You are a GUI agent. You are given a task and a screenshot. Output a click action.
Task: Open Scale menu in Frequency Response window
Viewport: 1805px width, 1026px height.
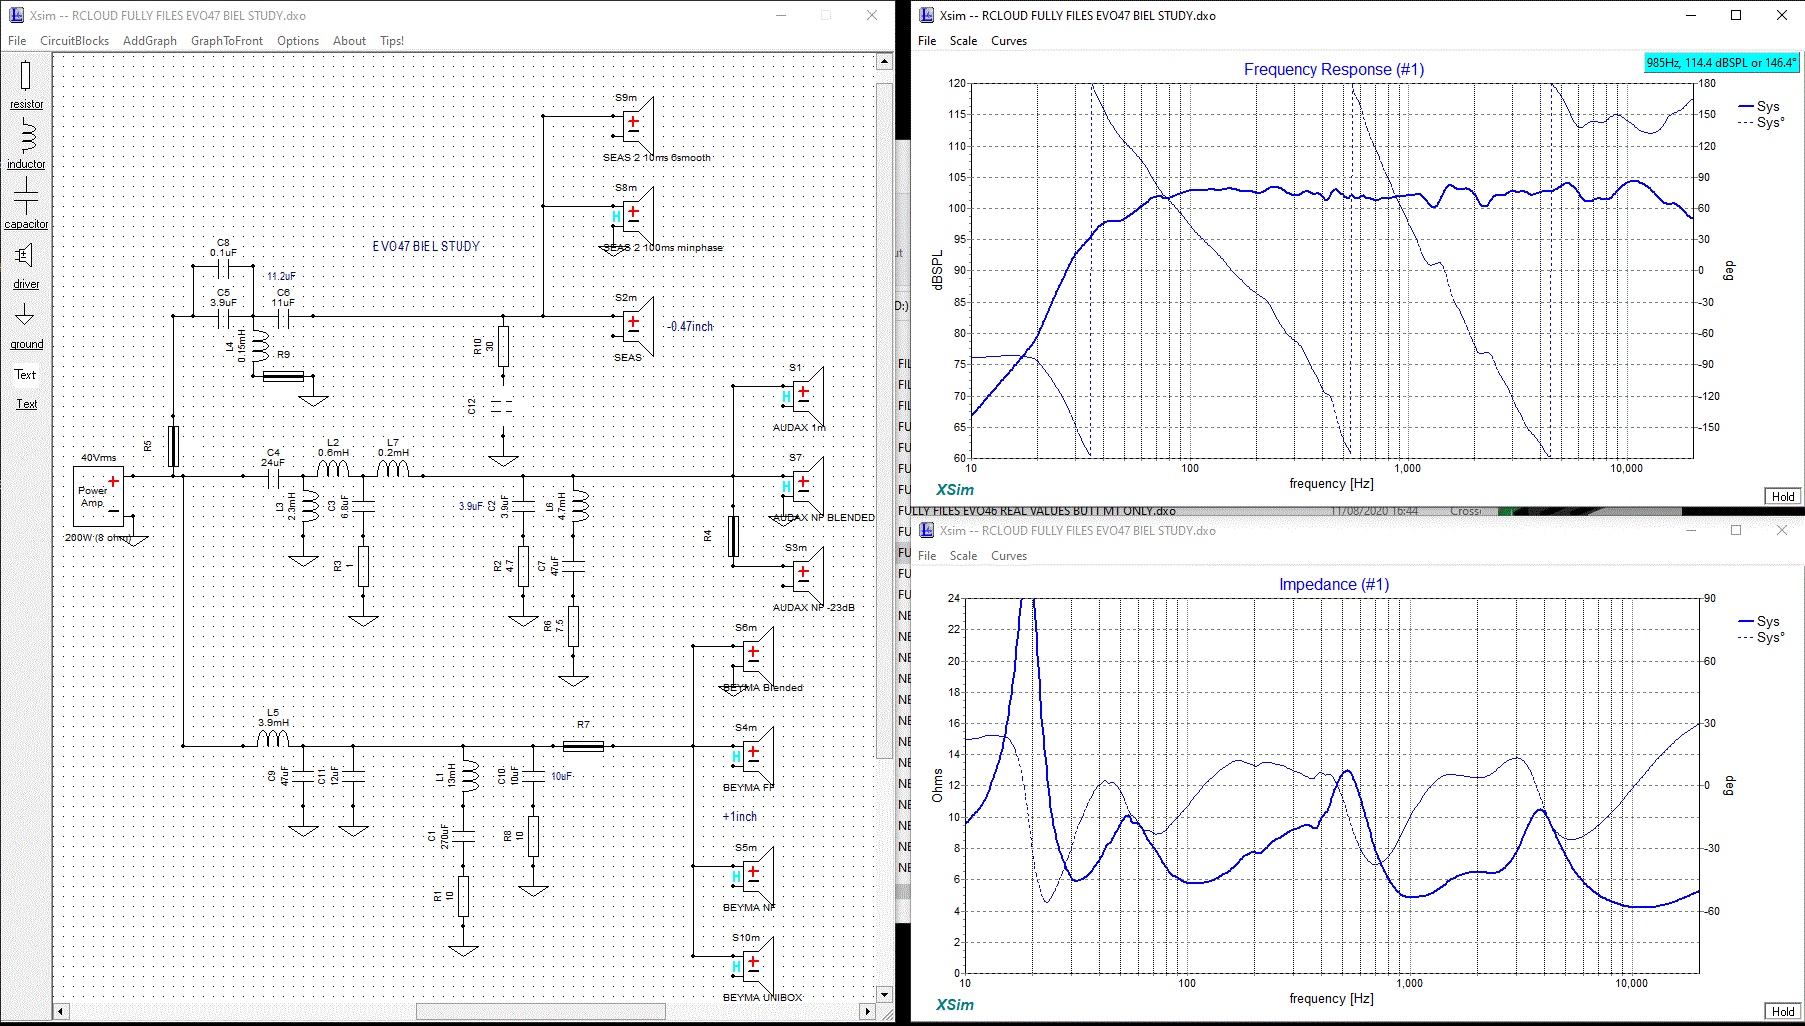(x=963, y=41)
